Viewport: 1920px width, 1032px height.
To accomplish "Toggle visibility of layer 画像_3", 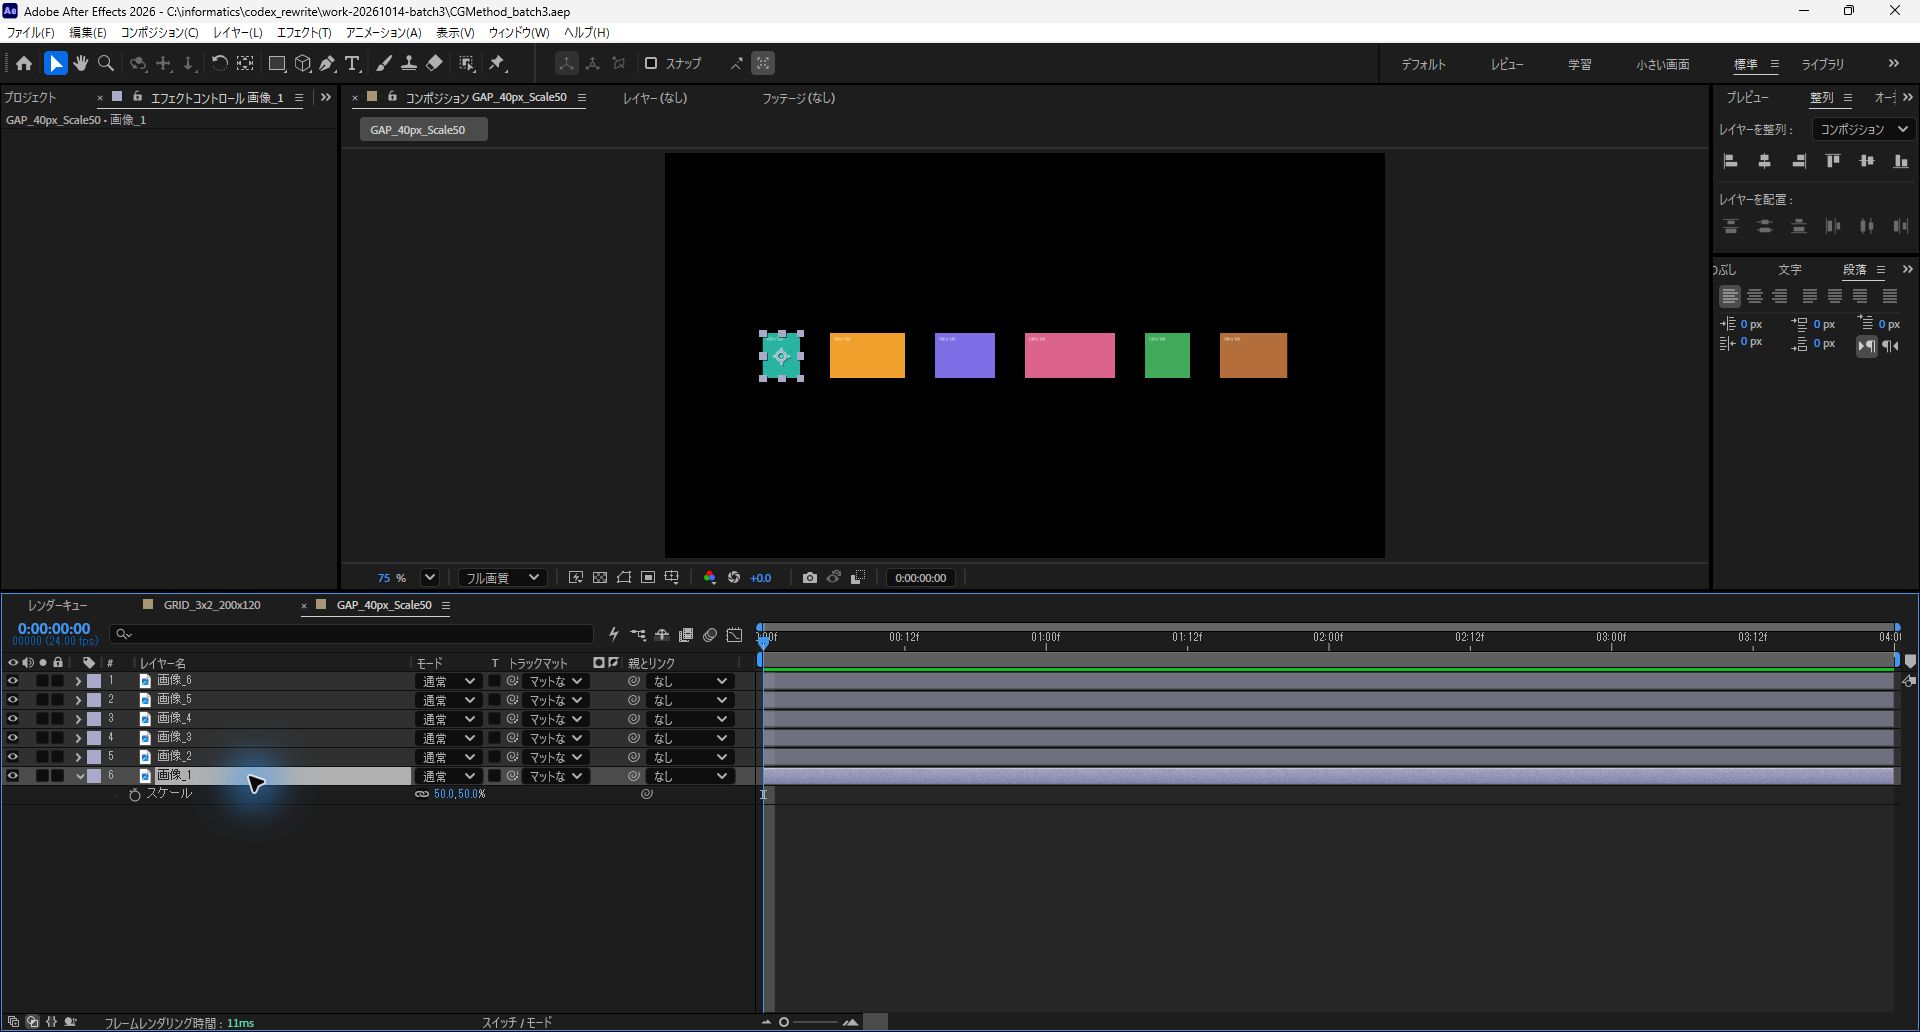I will click(13, 738).
